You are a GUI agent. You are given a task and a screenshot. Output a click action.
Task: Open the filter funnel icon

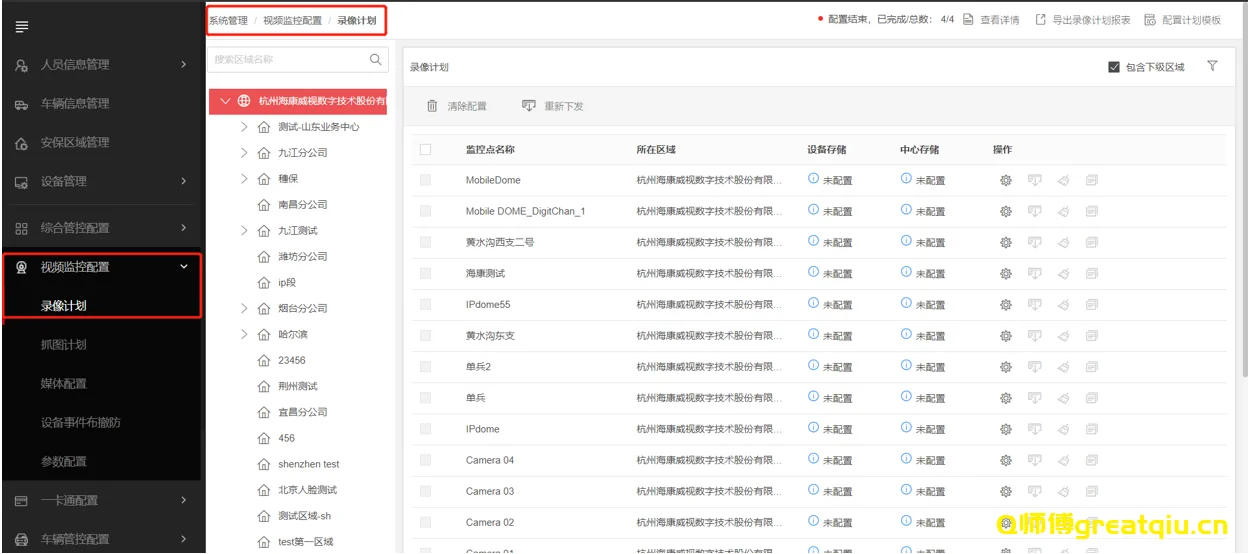click(x=1212, y=66)
